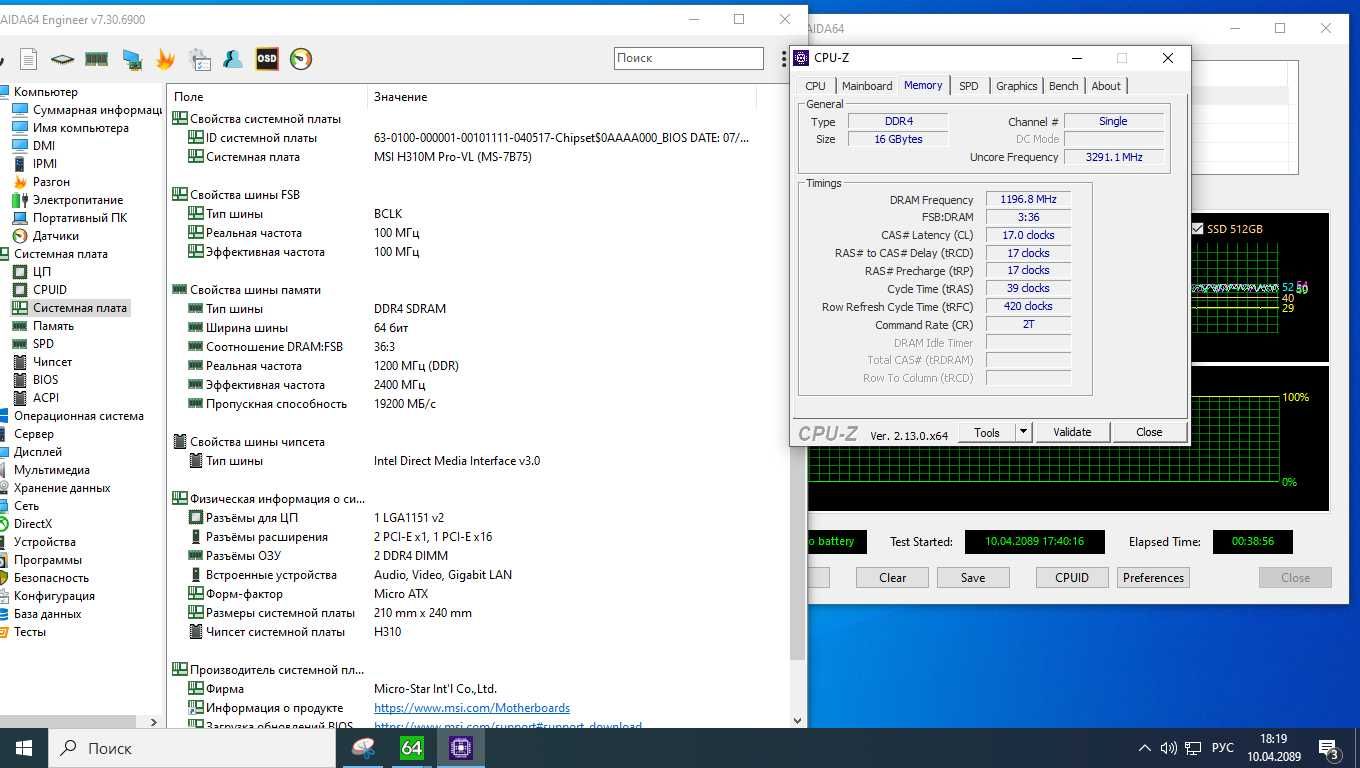Switch to the SPD tab in CPU-Z
The image size is (1360, 768).
tap(969, 86)
